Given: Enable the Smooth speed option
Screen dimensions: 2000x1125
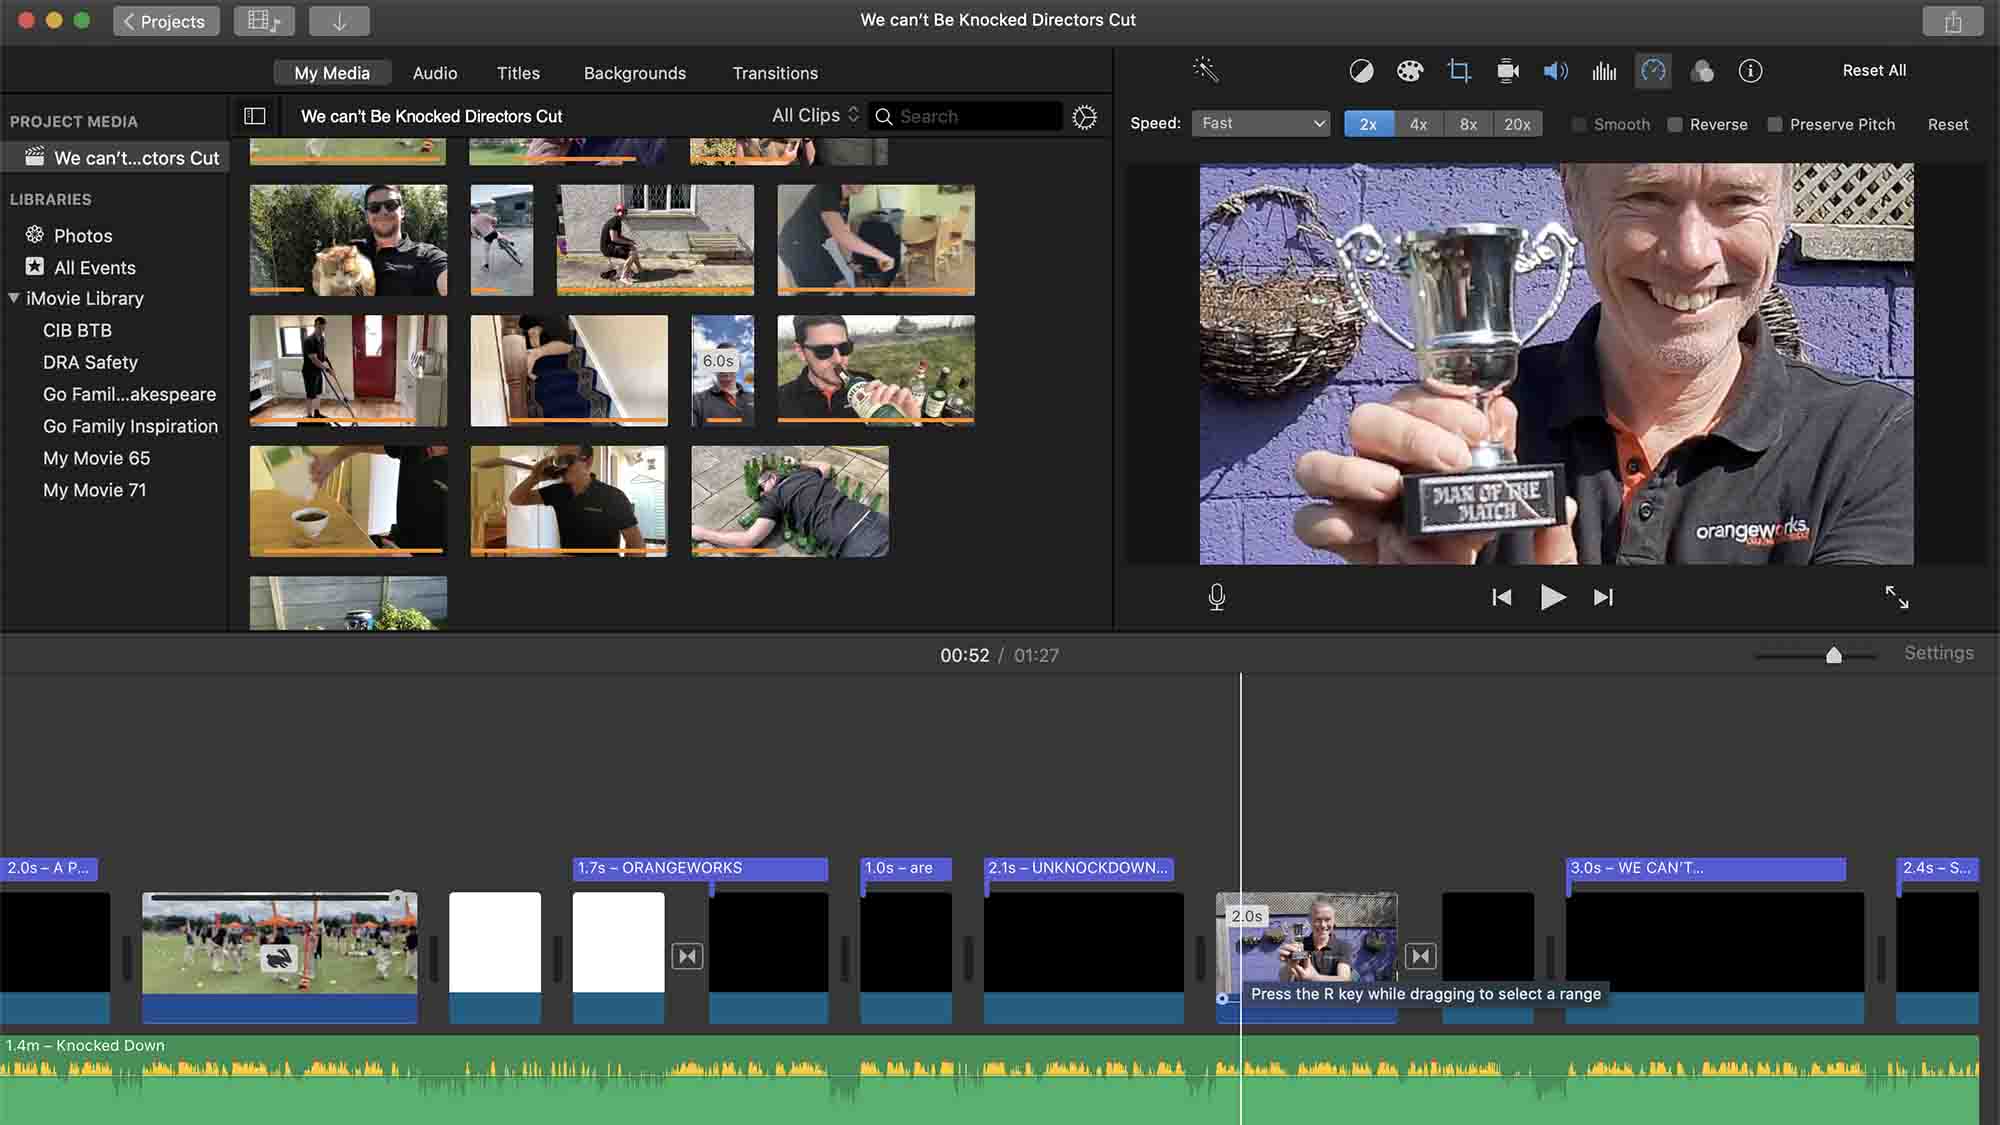Looking at the screenshot, I should [x=1580, y=124].
